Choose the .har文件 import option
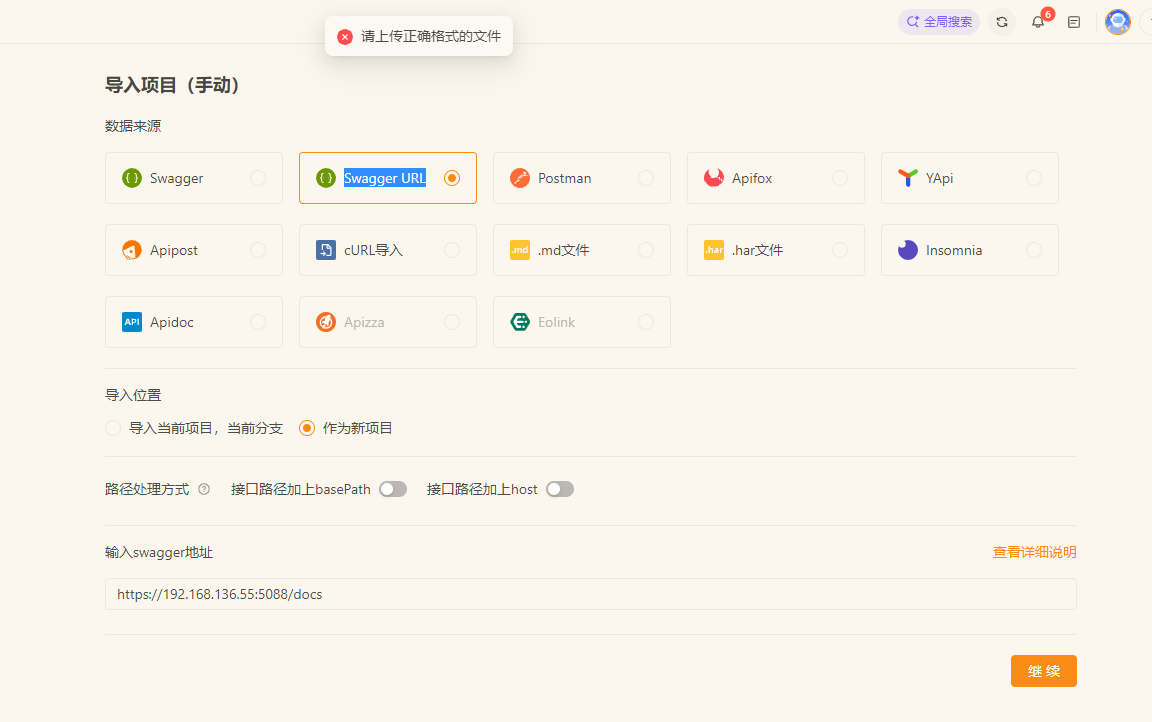 775,249
